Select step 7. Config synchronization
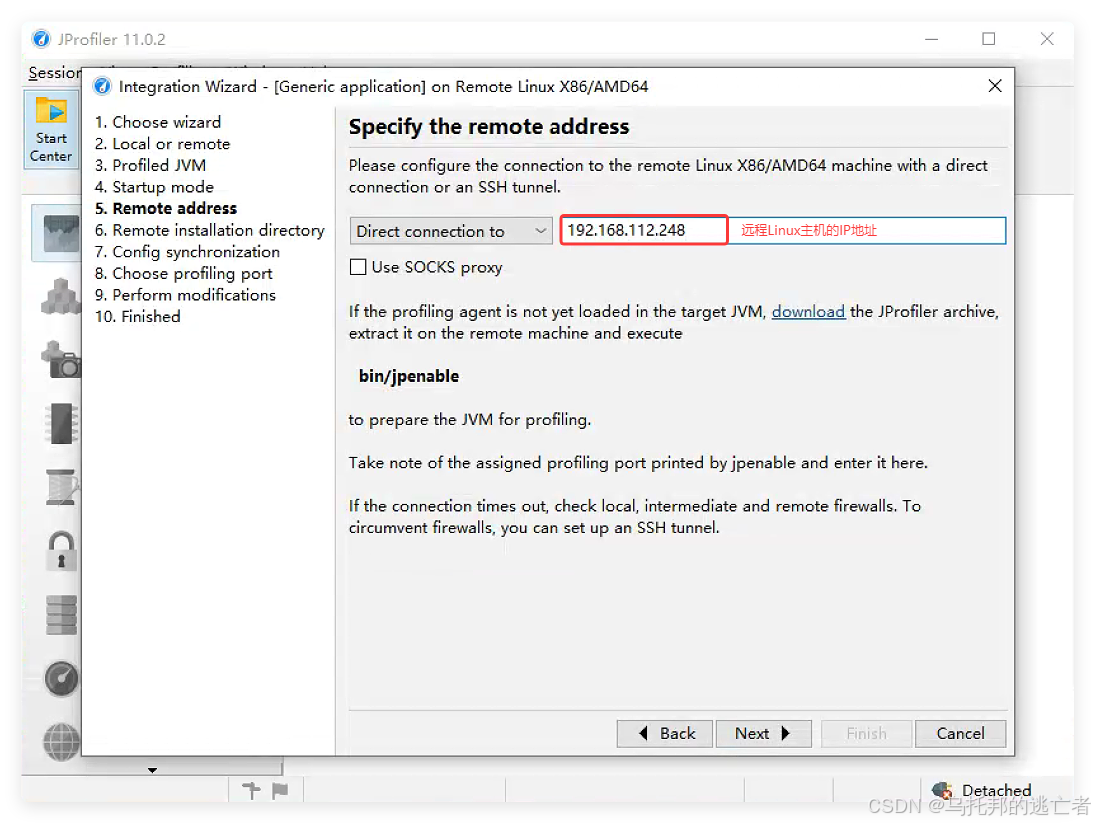 tap(187, 252)
